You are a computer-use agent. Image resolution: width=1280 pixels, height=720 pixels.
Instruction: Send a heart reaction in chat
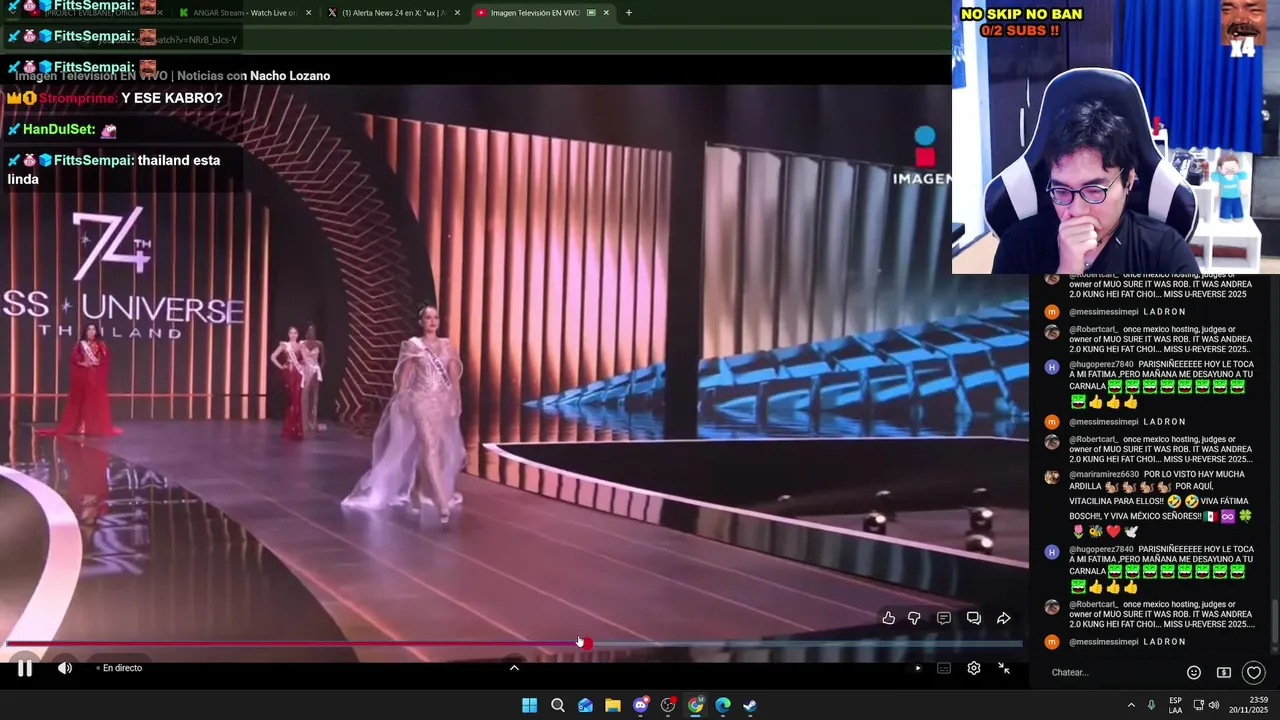1253,673
